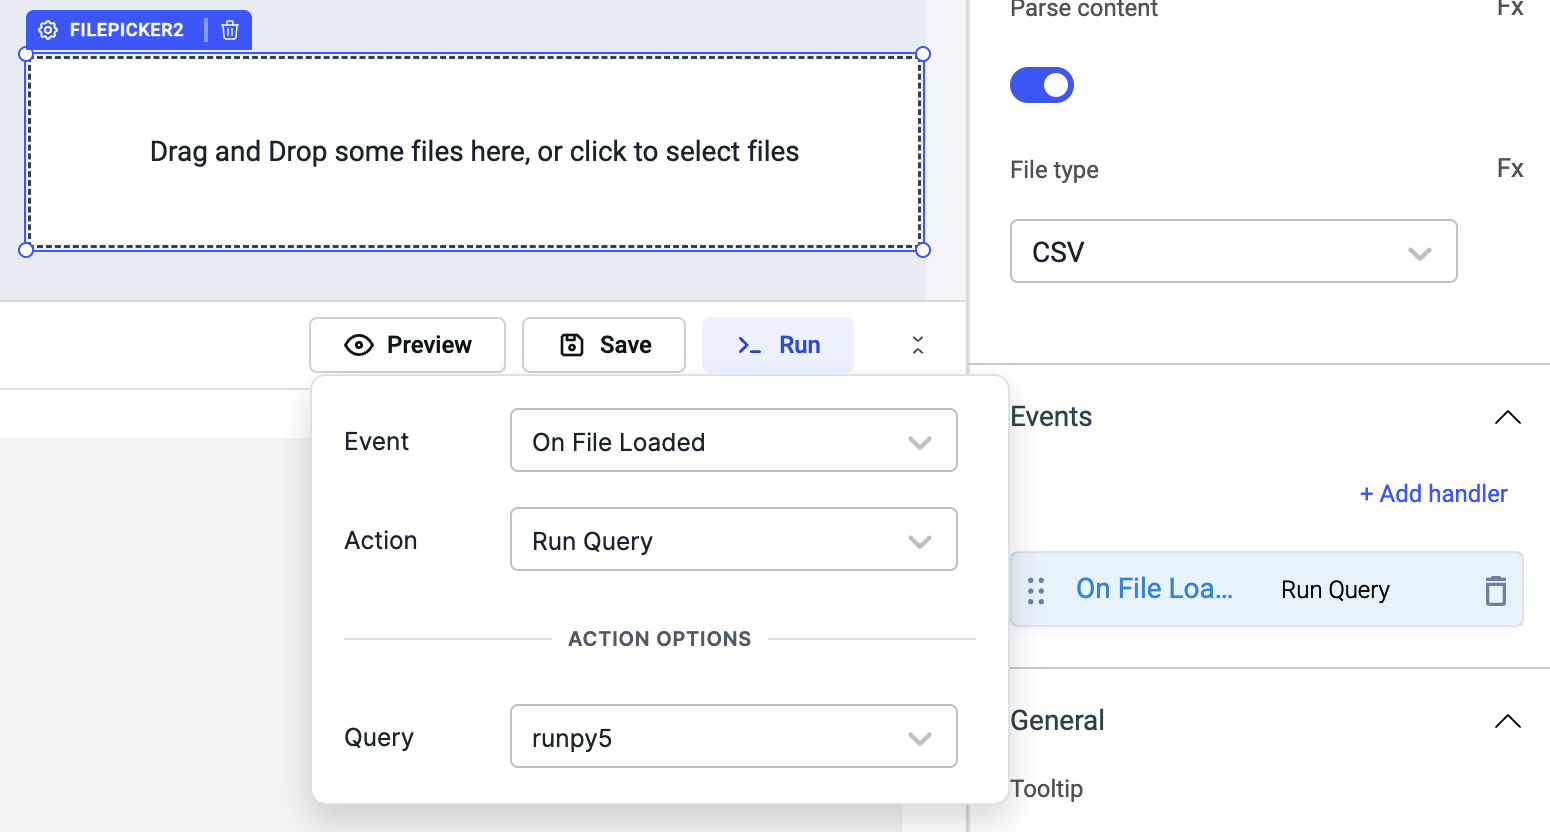Delete the FILEPICKER2 widget via trash icon

point(230,30)
